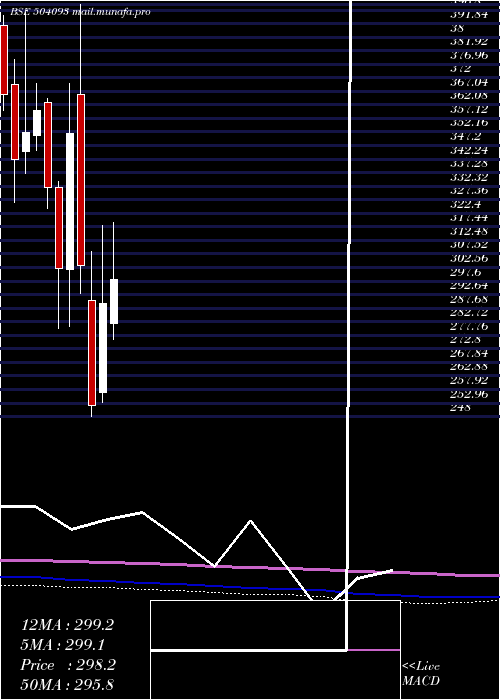Click the 342.24 price axis label
Viewport: 500px width, 700px height.
(469, 150)
